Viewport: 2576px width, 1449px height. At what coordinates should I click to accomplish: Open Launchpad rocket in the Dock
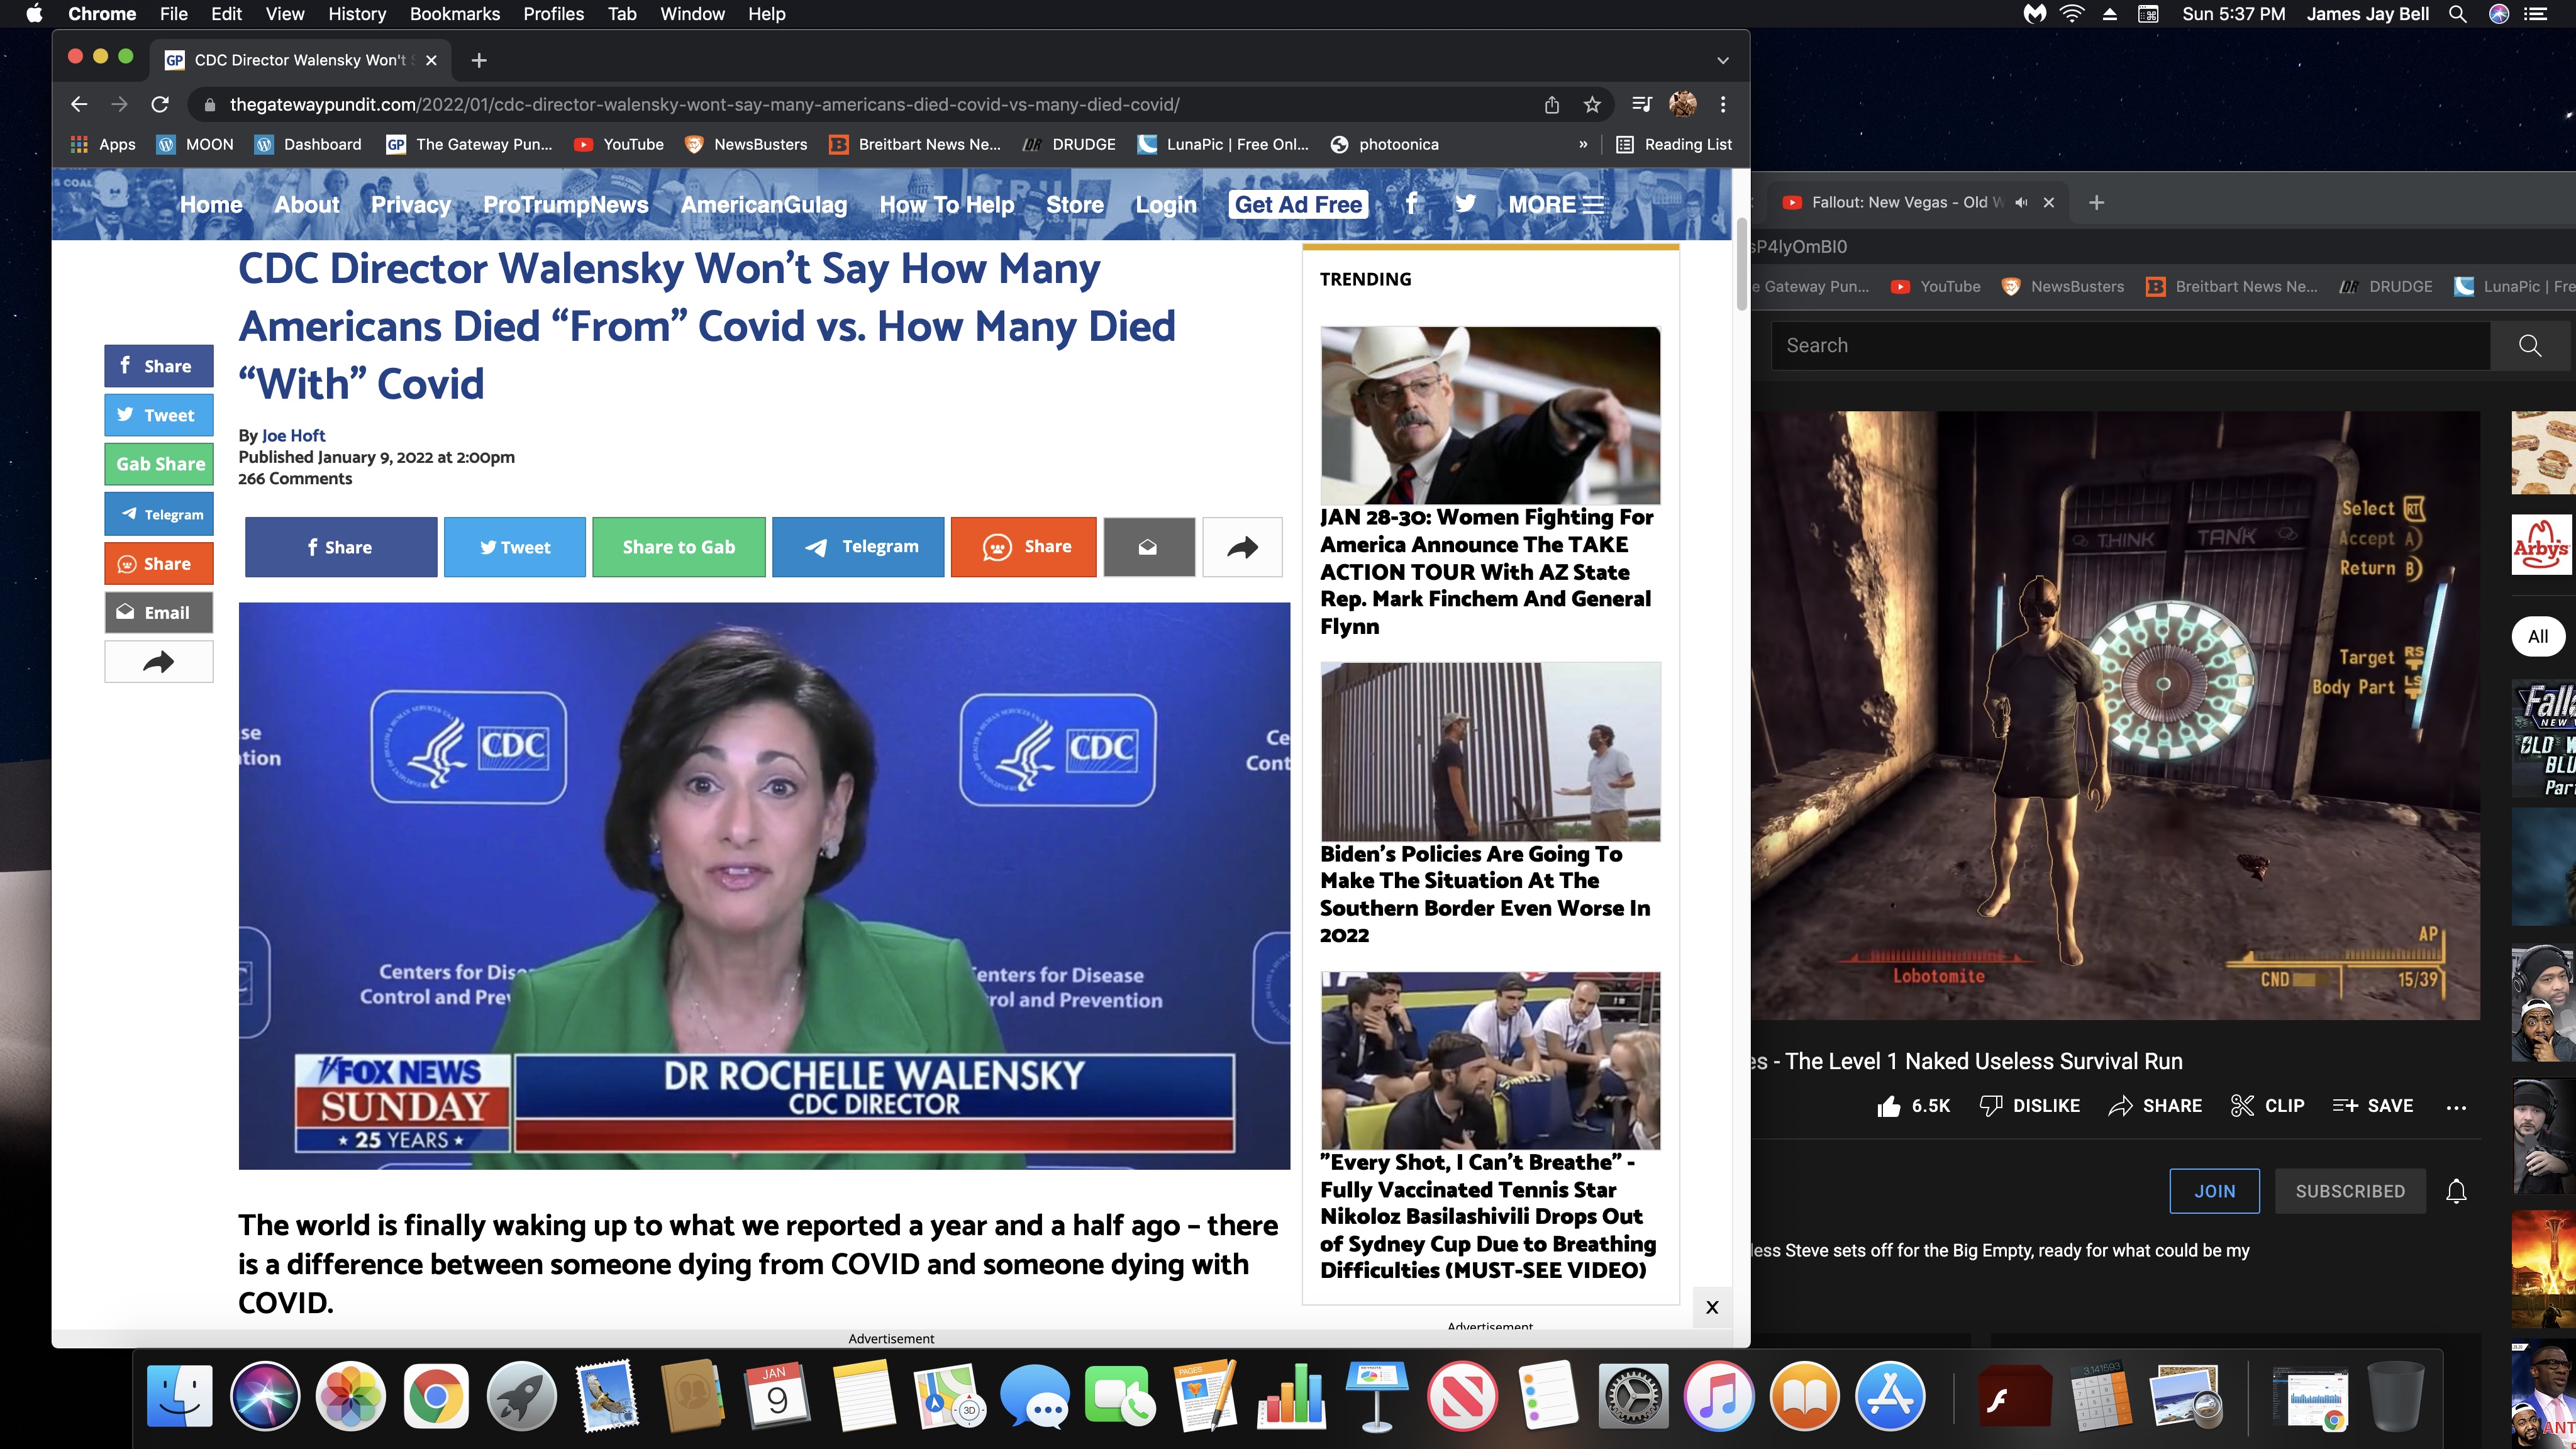coord(521,1396)
